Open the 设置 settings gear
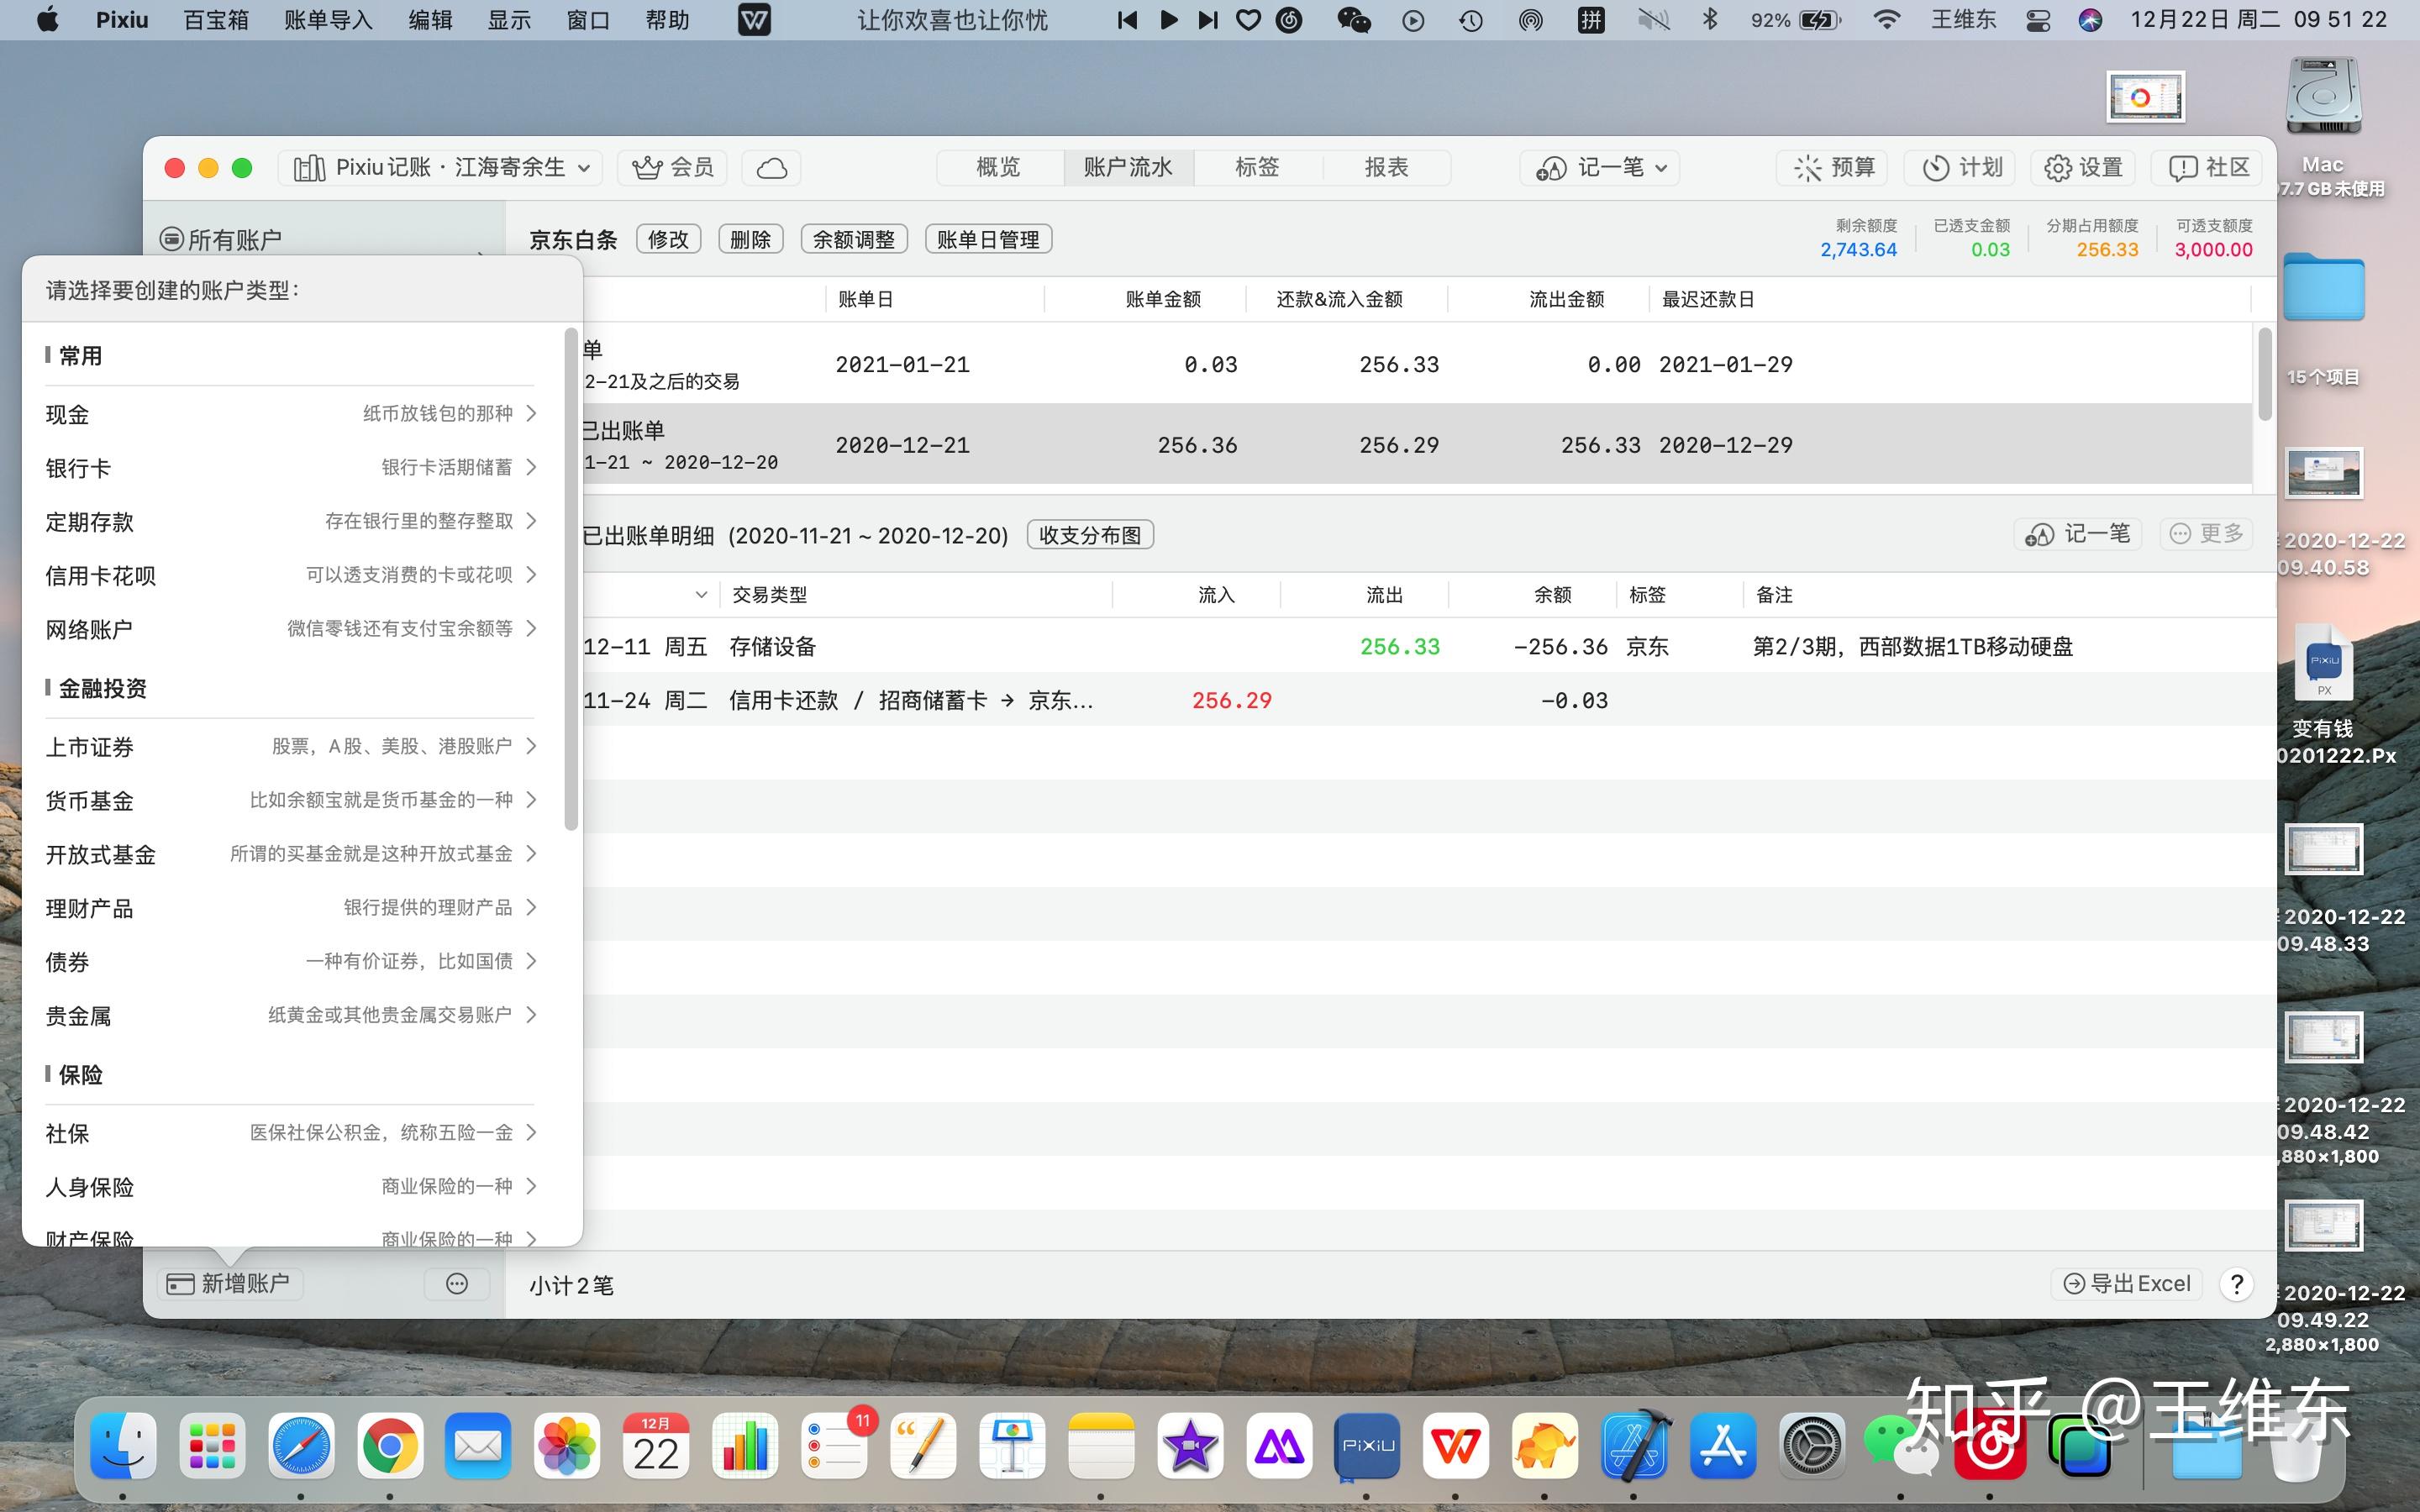 pyautogui.click(x=2082, y=168)
